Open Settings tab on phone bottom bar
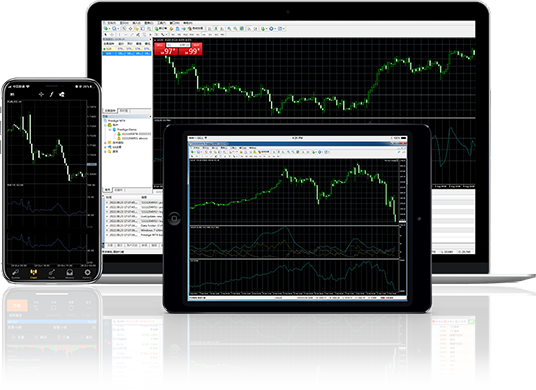Screen dimensions: 536x390 [x=88, y=273]
